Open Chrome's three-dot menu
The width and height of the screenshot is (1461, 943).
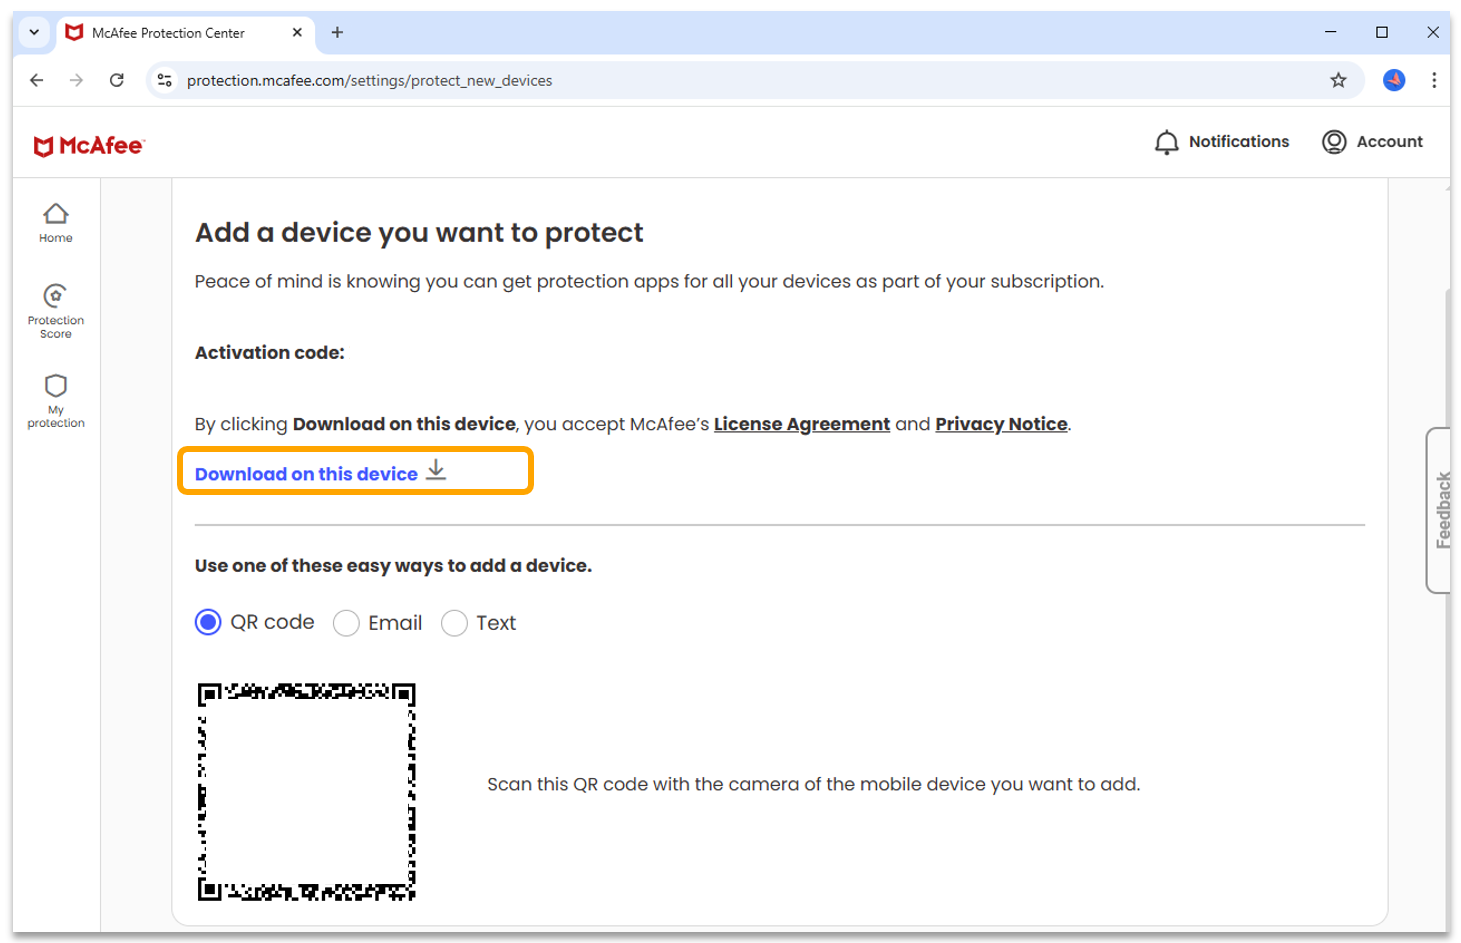point(1436,80)
